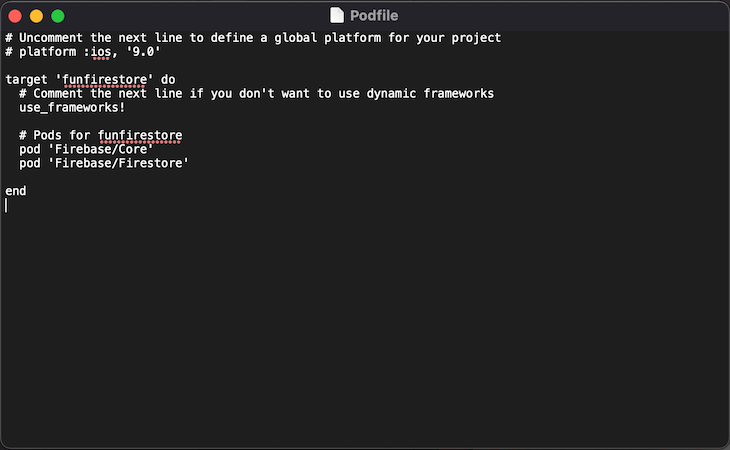Viewport: 730px width, 450px height.
Task: Minimize the window using yellow button
Action: tap(36, 16)
